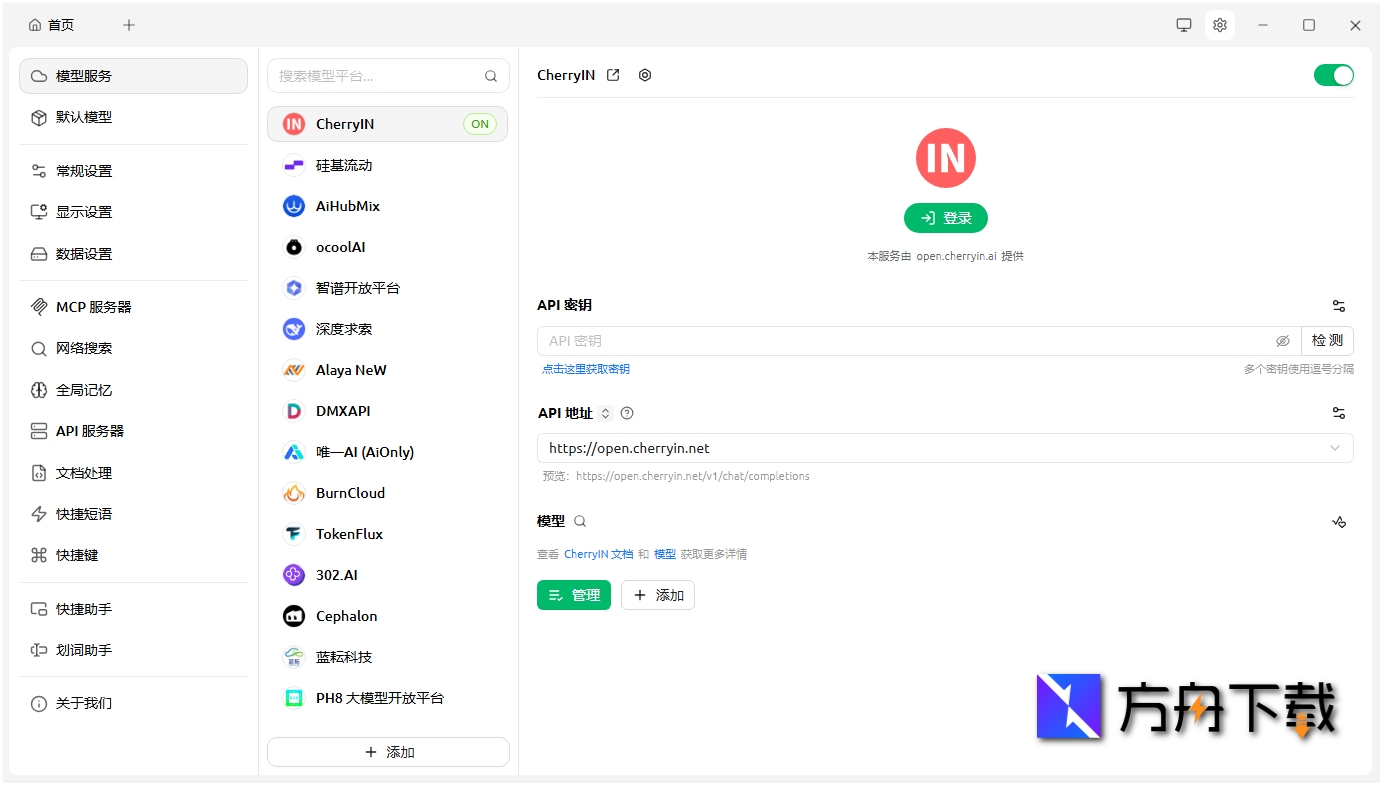The image size is (1382, 785).
Task: Click the 搜索模型平台 search field
Action: (377, 76)
